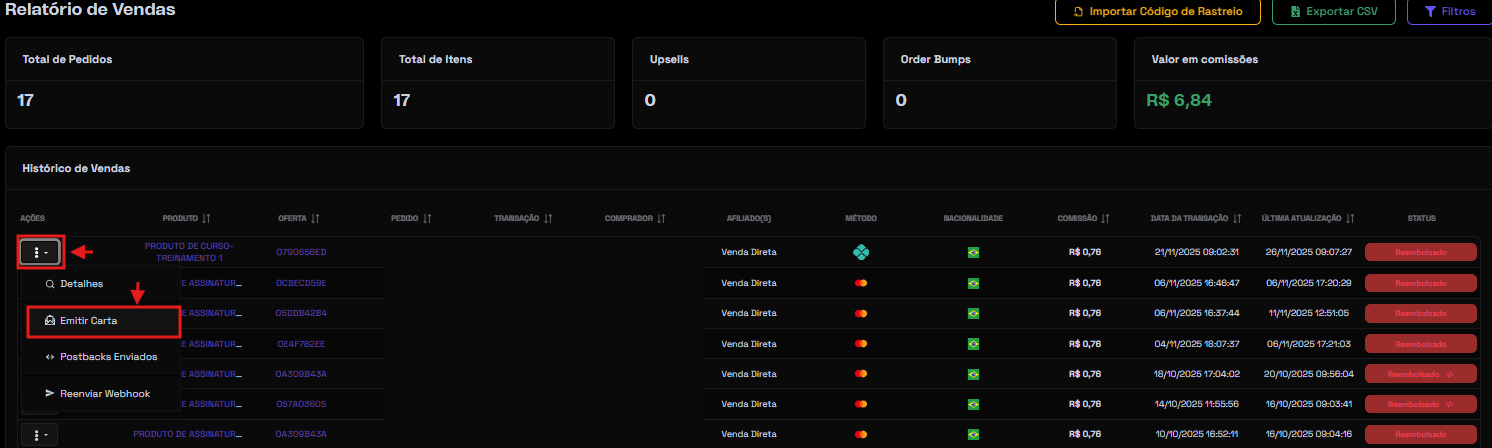Viewport: 1492px width, 448px height.
Task: Click the Mastercard icon in second row
Action: tap(860, 283)
